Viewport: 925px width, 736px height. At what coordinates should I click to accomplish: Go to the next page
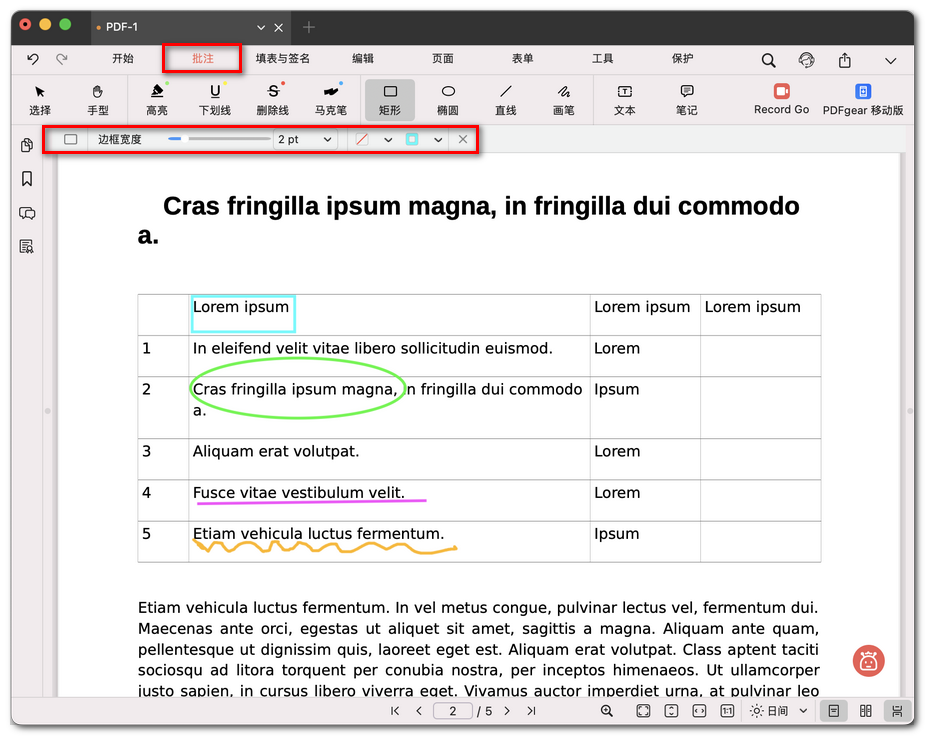507,711
